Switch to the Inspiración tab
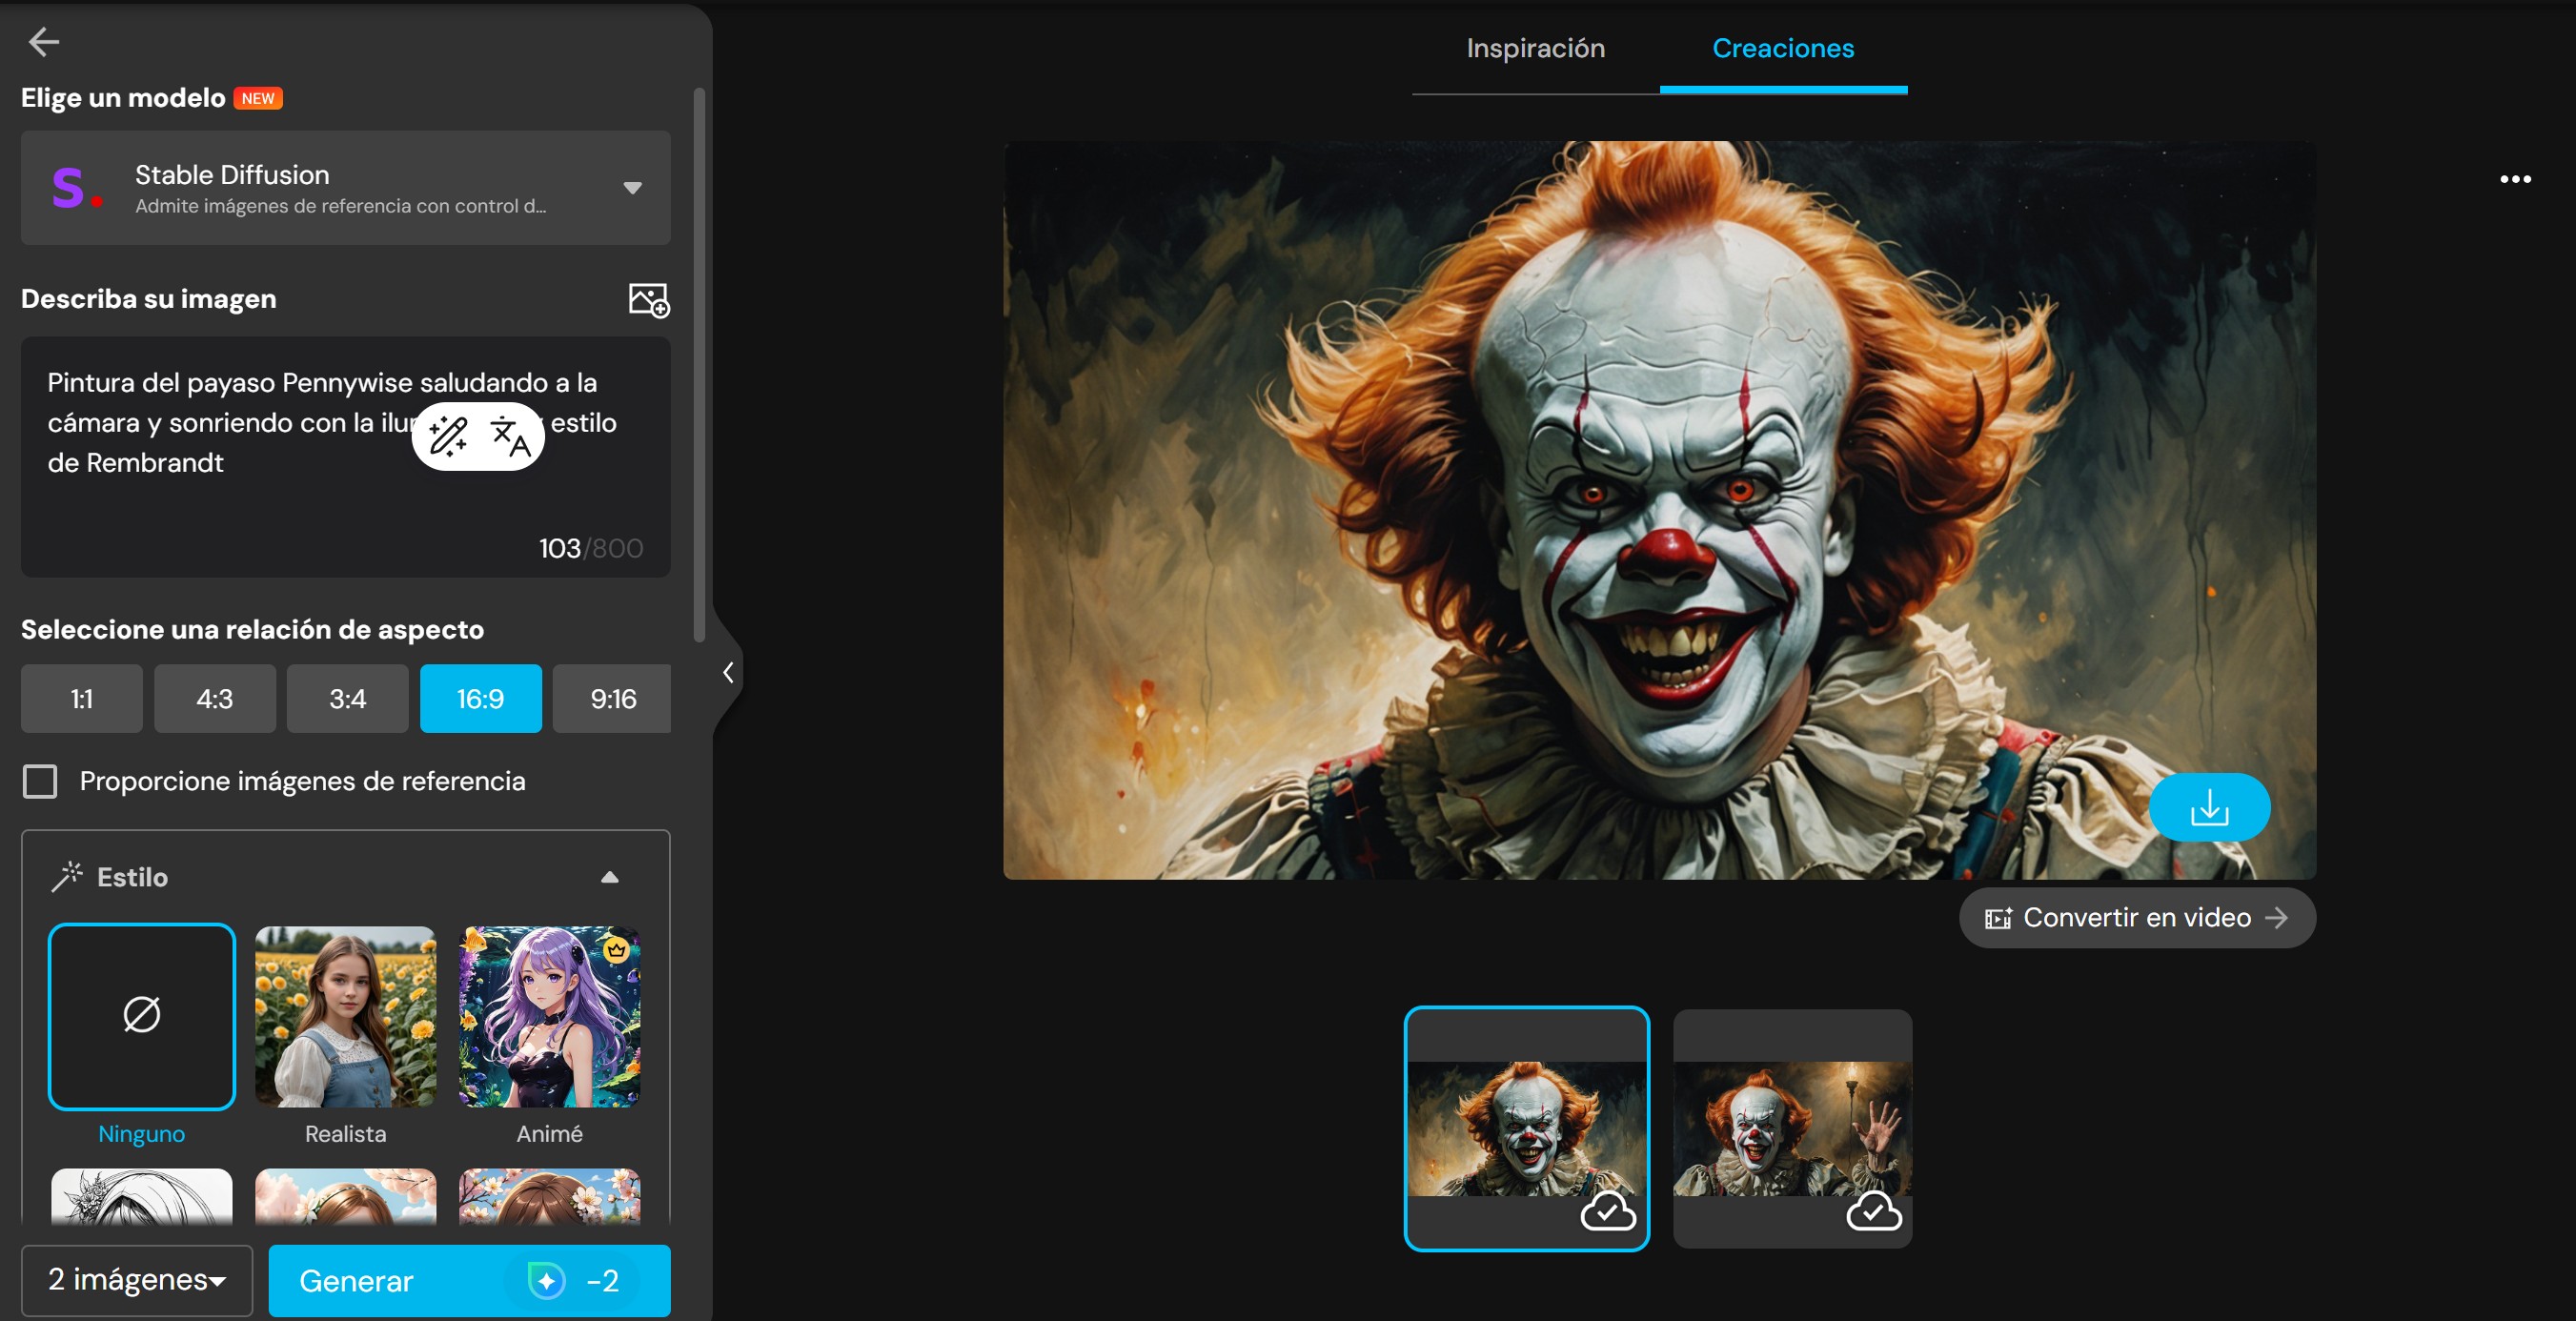Viewport: 2576px width, 1321px height. tap(1535, 48)
